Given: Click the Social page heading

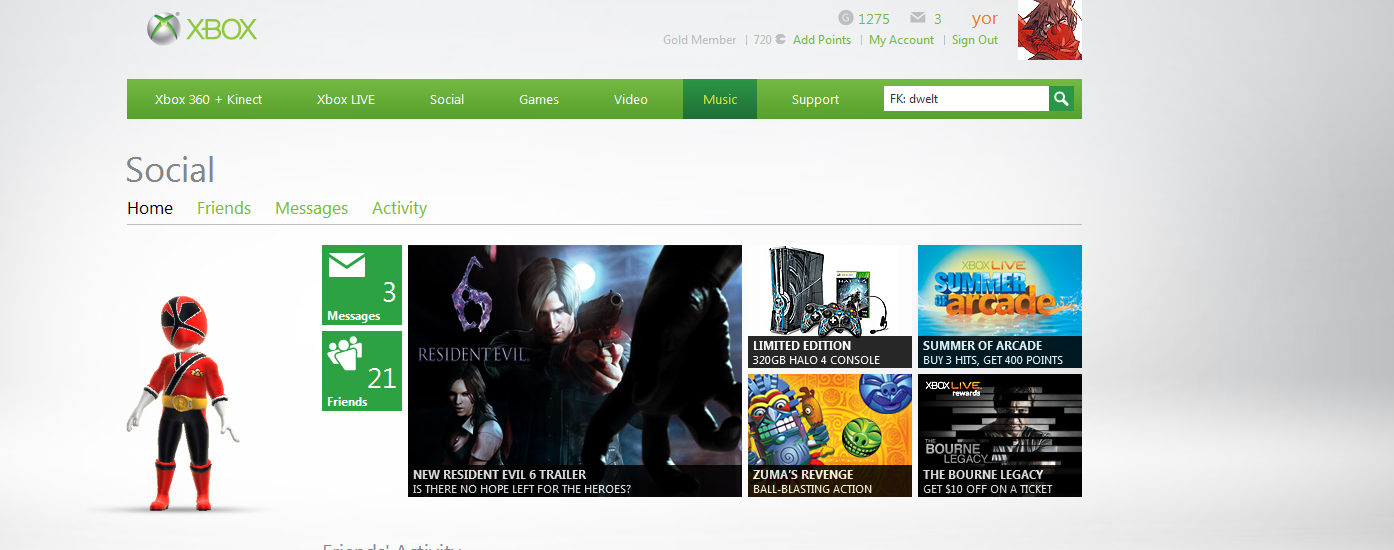Looking at the screenshot, I should (170, 170).
